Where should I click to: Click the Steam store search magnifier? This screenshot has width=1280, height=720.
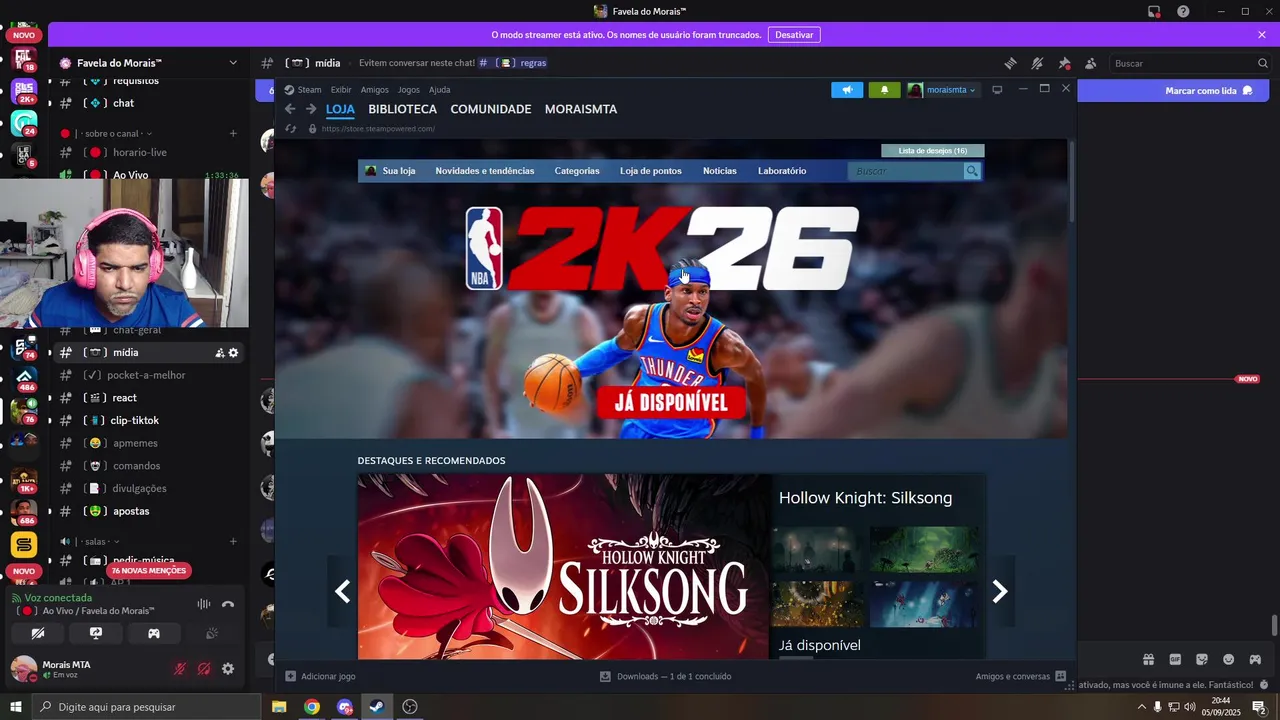click(972, 171)
